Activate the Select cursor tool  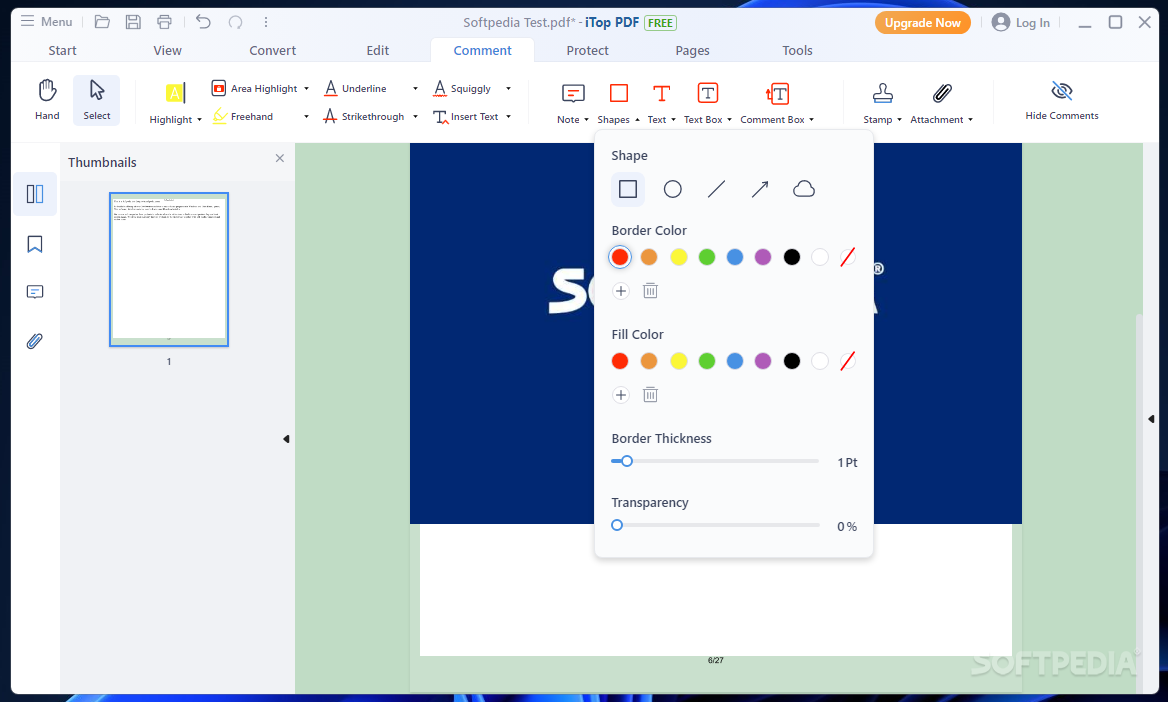tap(97, 100)
